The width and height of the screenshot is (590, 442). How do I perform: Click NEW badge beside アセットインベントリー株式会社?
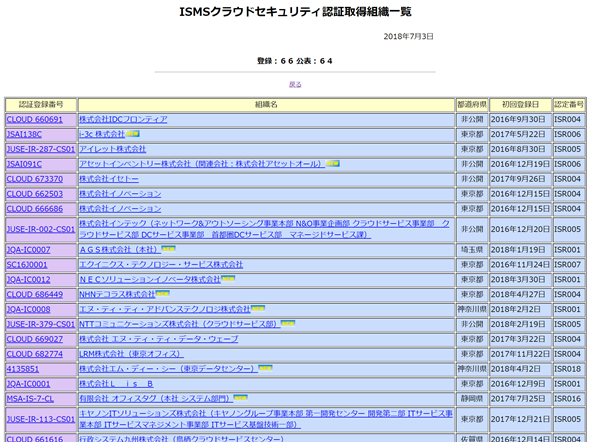coord(333,163)
